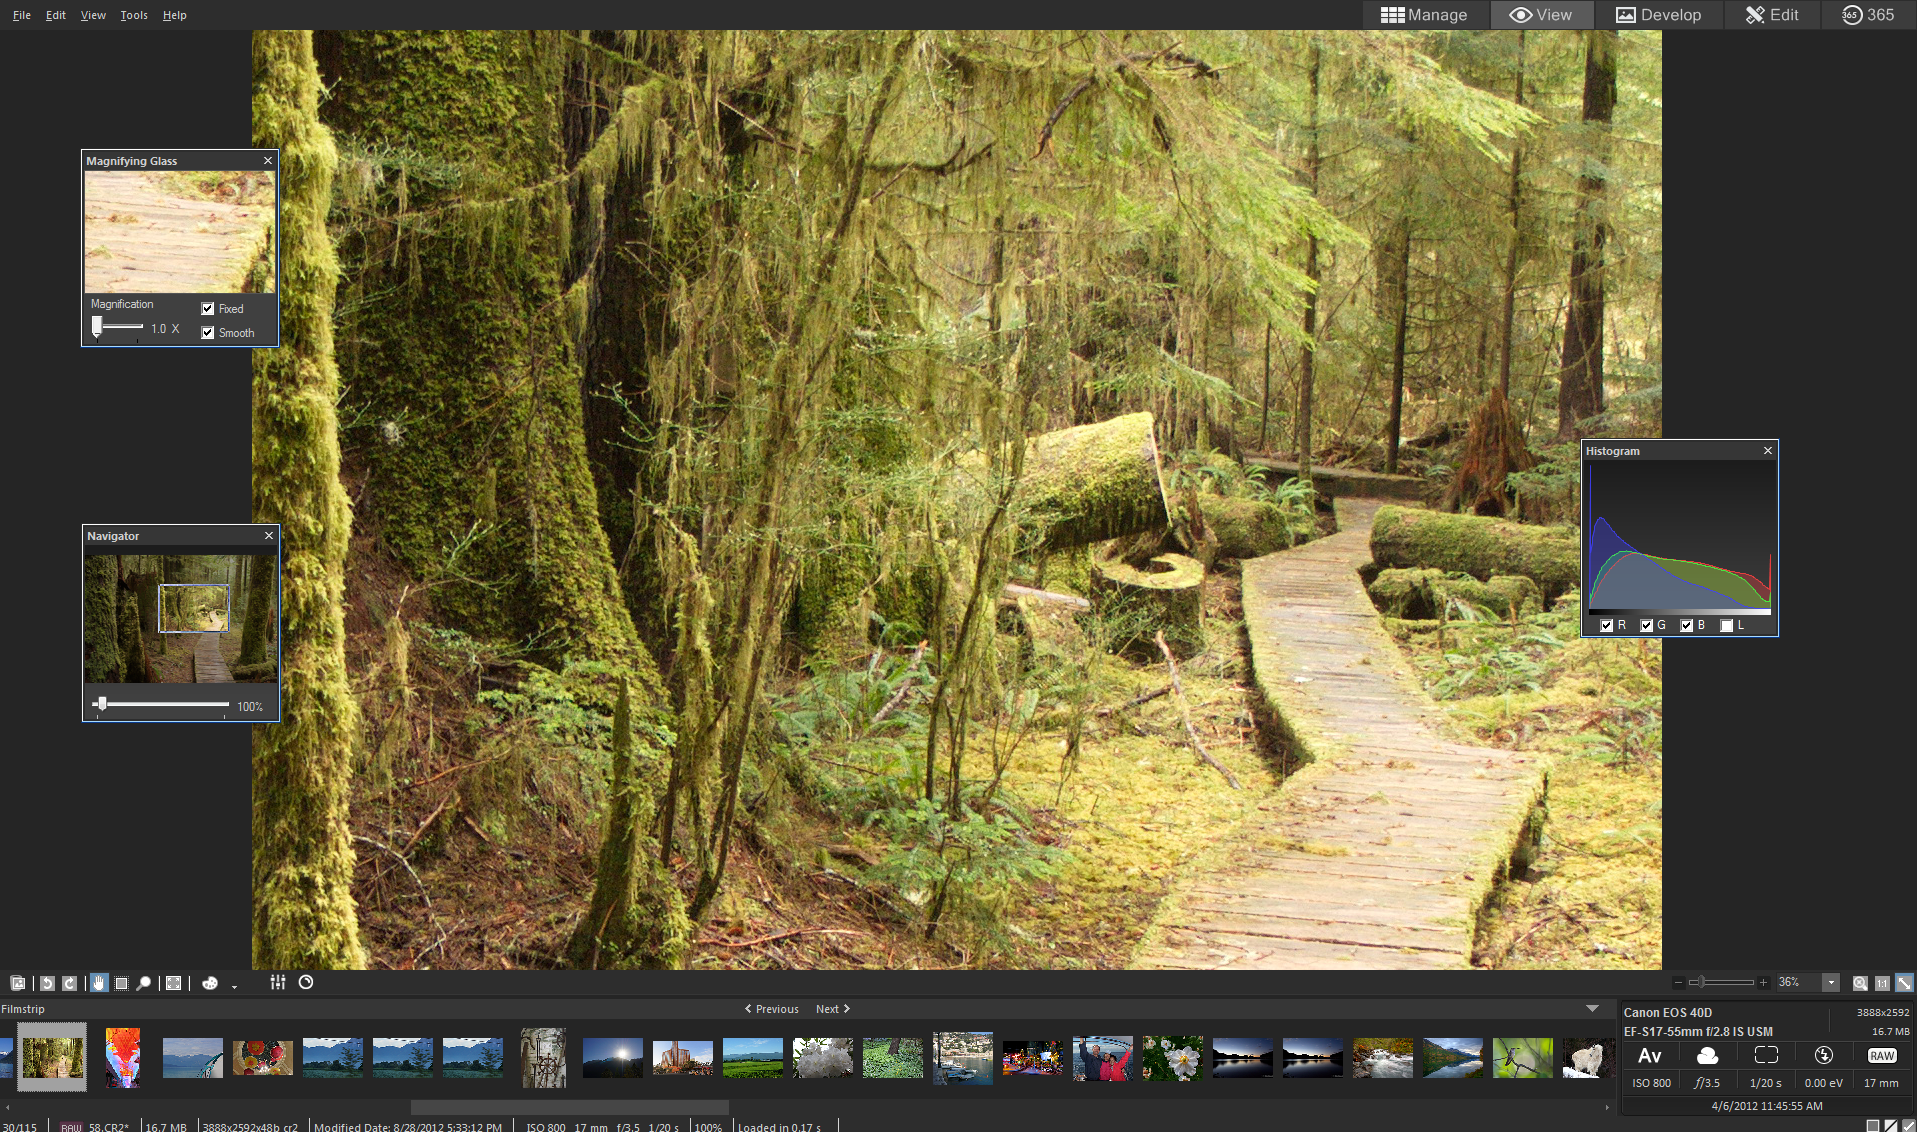Switch to full screen view
The height and width of the screenshot is (1132, 1917).
[x=173, y=983]
